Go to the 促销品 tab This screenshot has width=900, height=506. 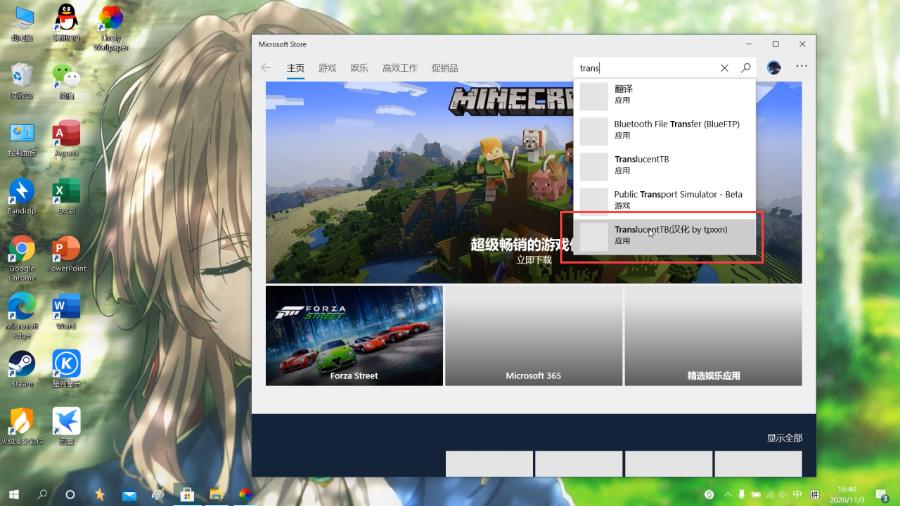[x=445, y=68]
